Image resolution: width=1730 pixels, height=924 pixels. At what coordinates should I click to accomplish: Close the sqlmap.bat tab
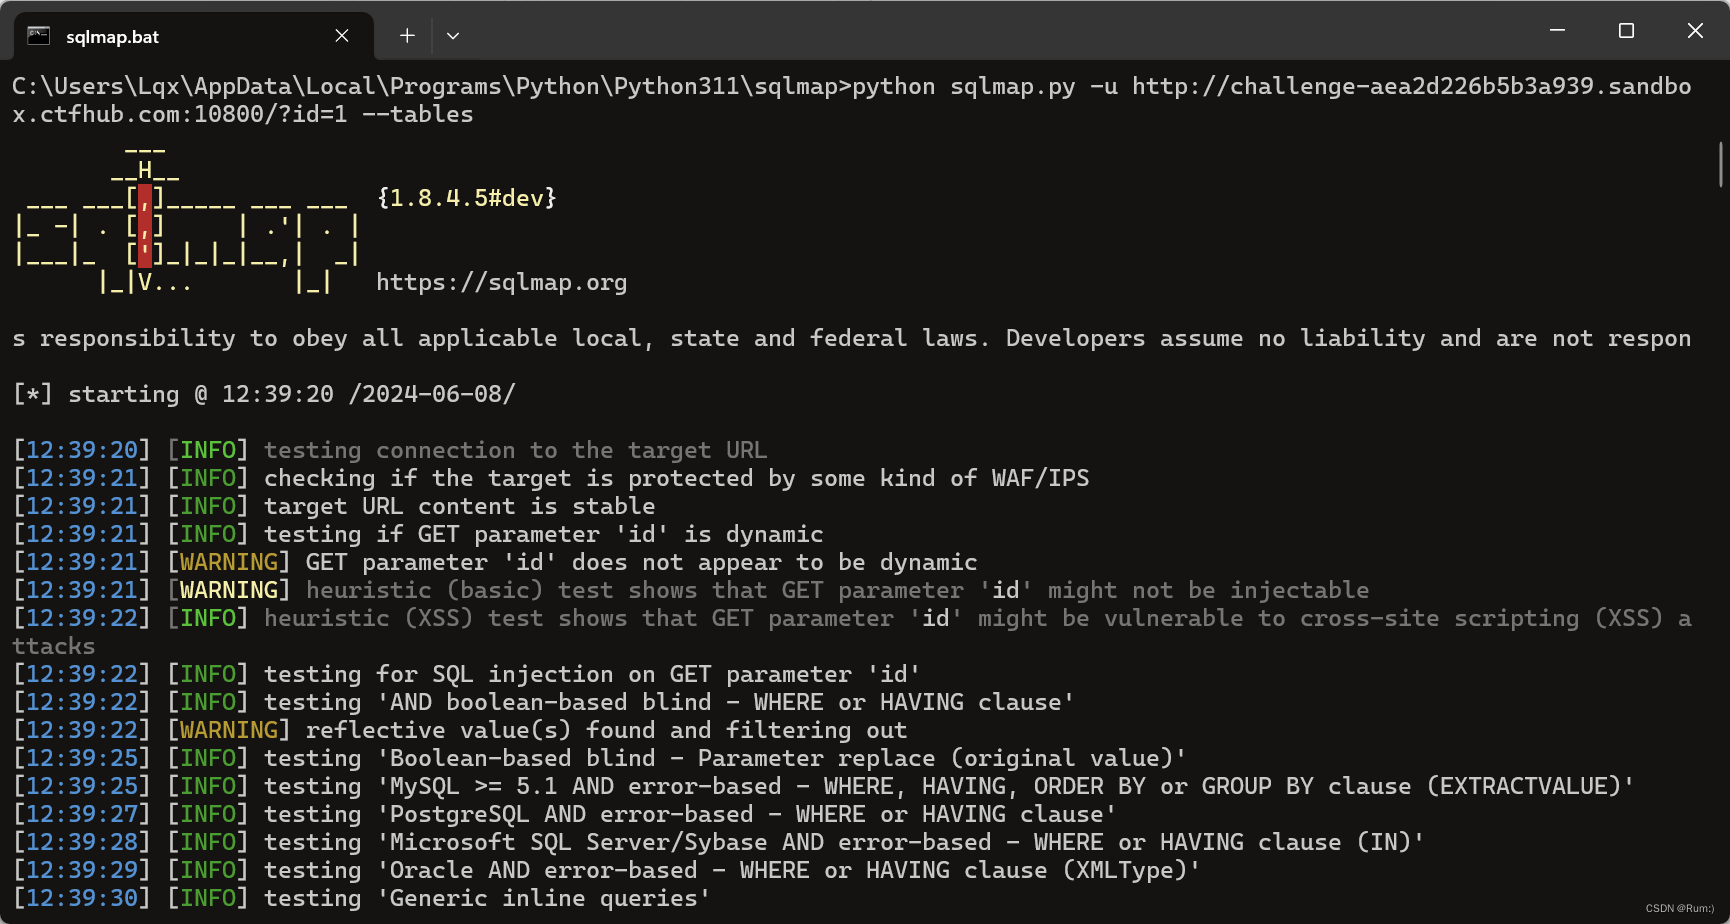pos(342,36)
